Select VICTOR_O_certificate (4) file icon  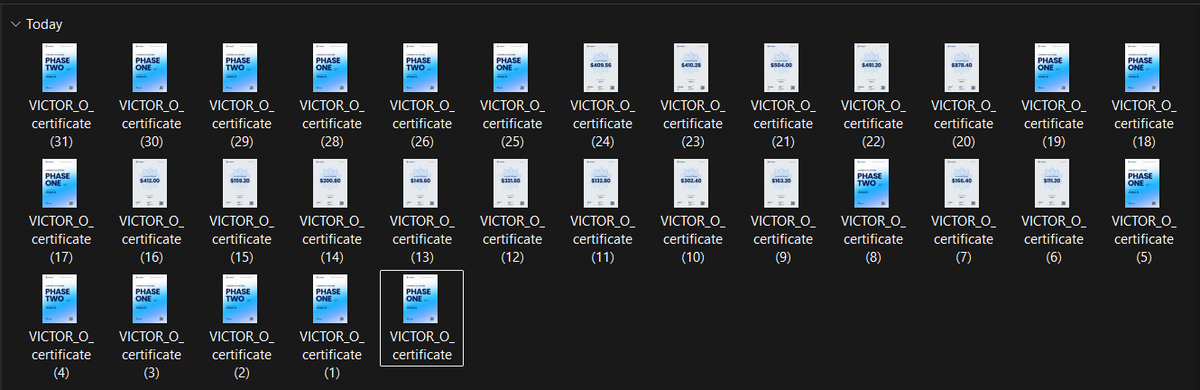point(62,299)
